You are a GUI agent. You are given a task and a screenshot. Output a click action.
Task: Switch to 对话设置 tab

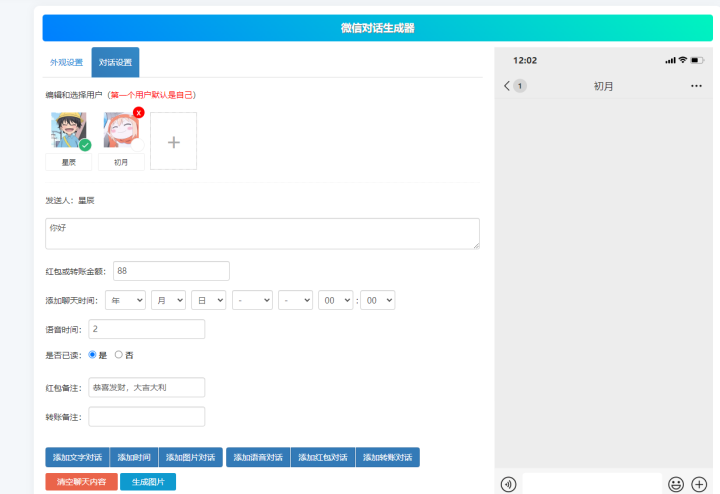click(115, 62)
